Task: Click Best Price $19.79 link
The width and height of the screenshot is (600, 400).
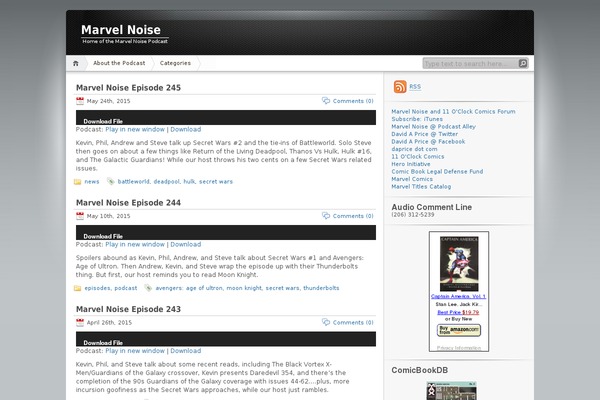Action: [458, 312]
